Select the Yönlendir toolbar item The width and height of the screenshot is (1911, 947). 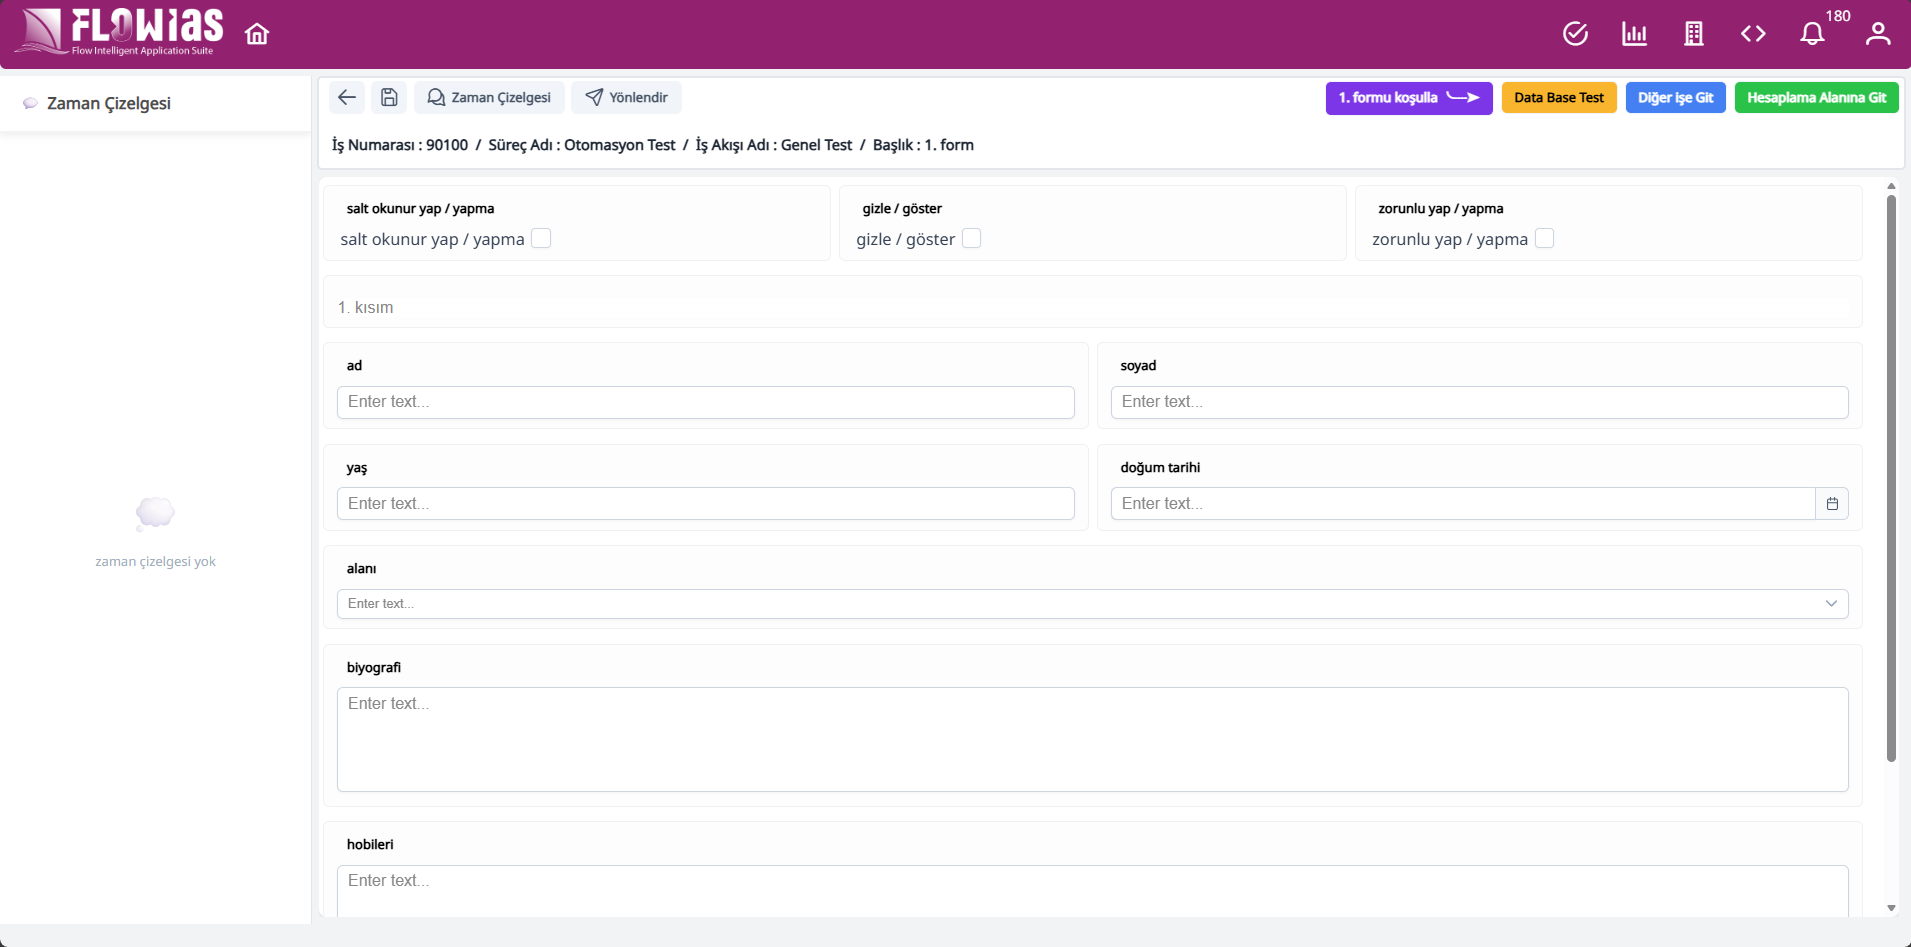click(x=627, y=97)
